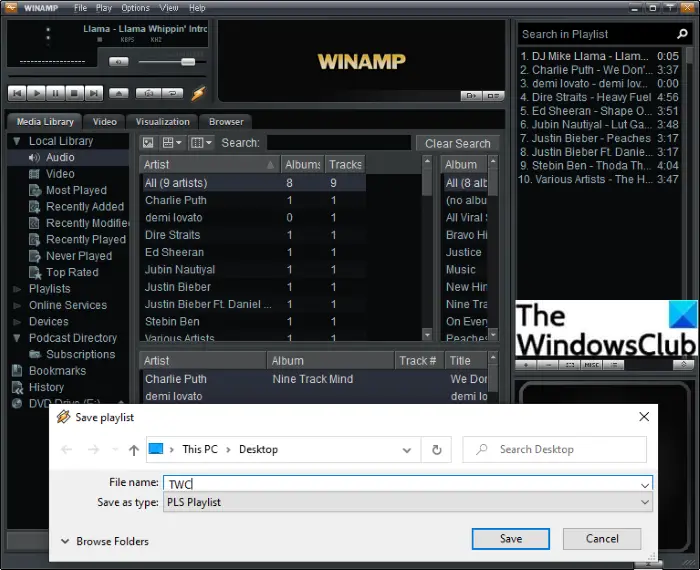
Task: Open the Recently Played view
Action: pyautogui.click(x=85, y=239)
